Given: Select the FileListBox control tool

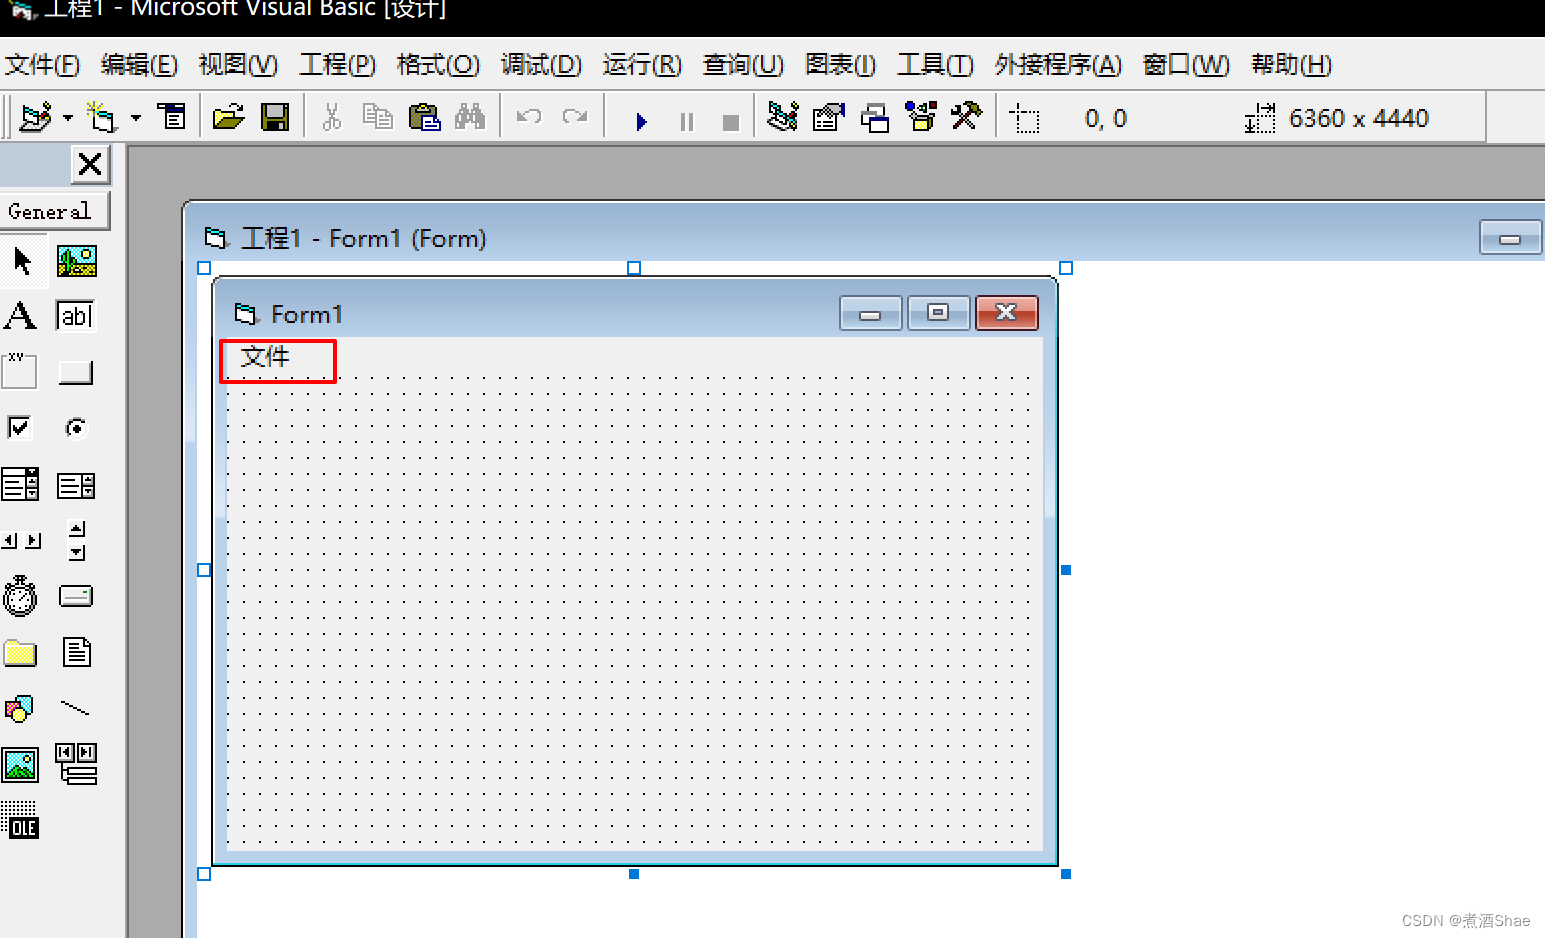Looking at the screenshot, I should 77,652.
